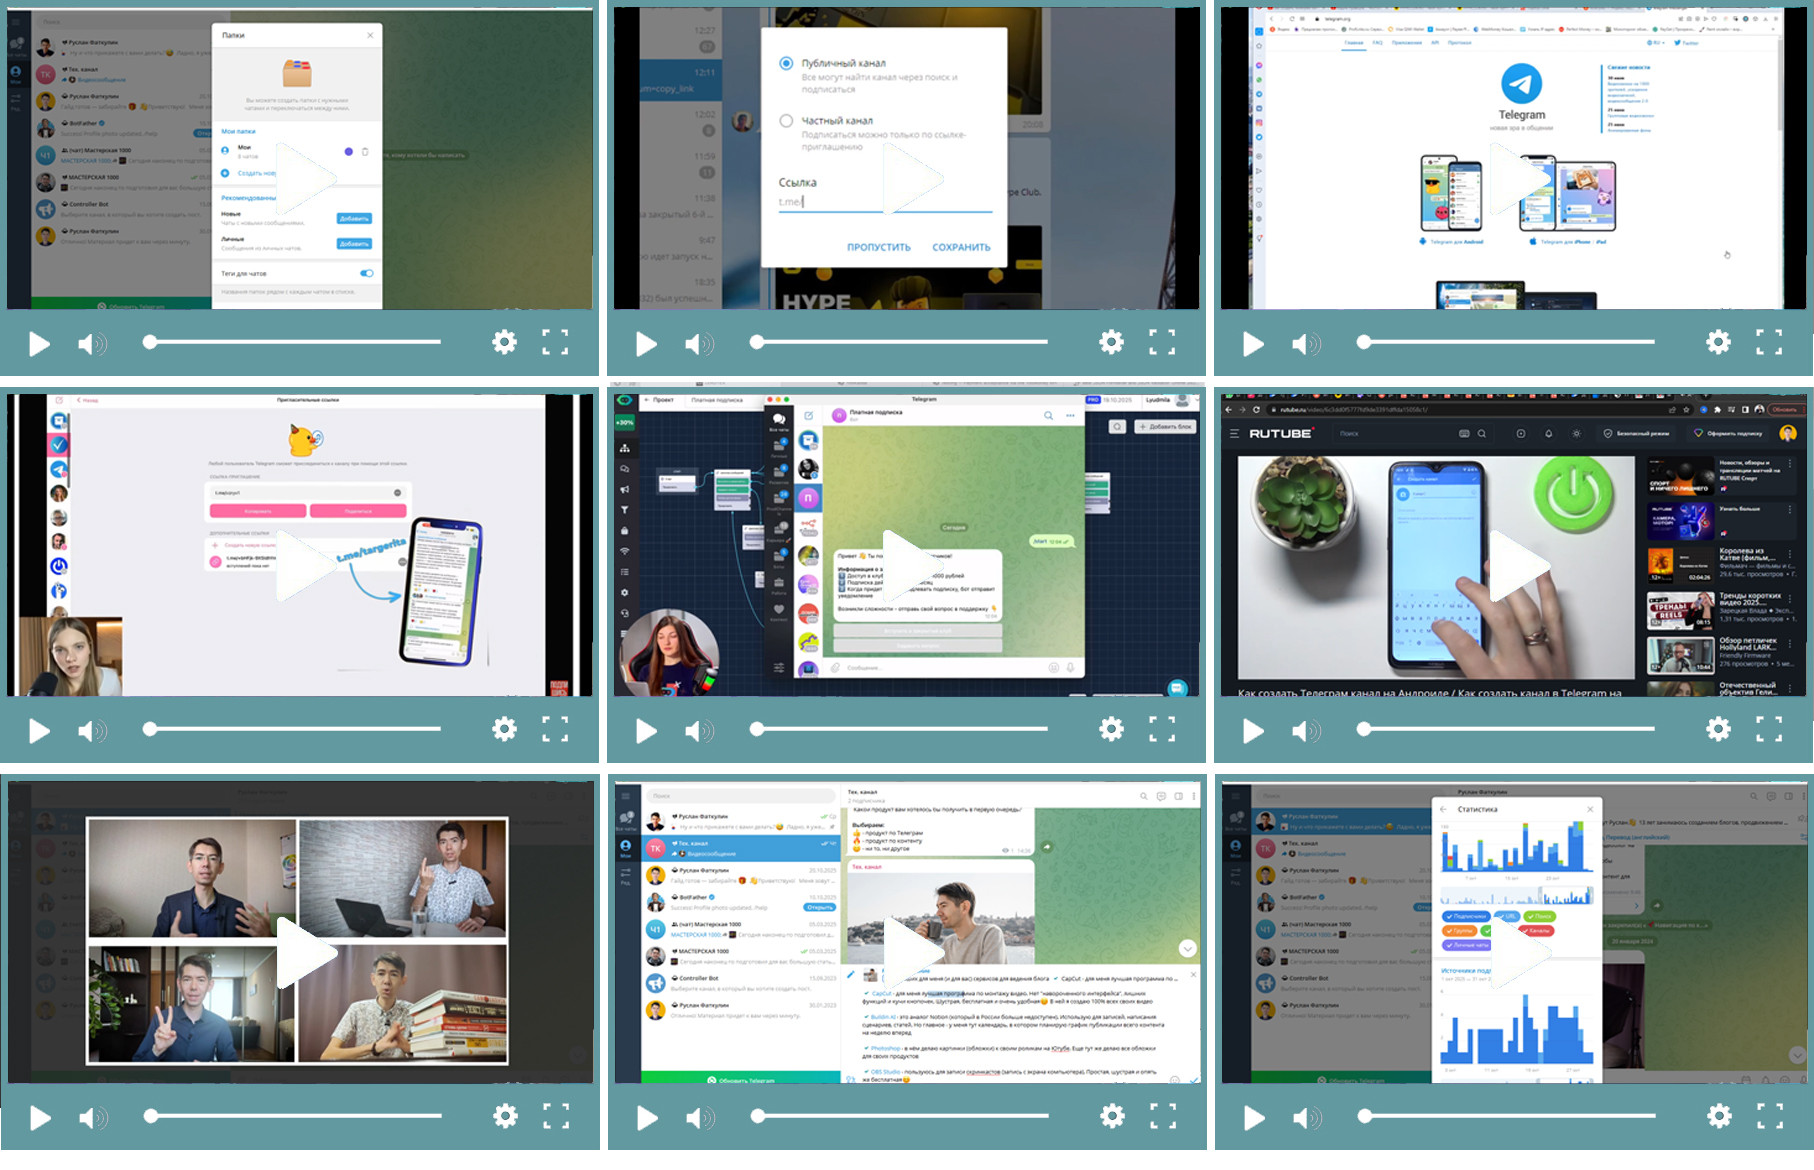Click the progress slider under the paid-subscription bot video
The height and width of the screenshot is (1170, 1814).
pos(900,729)
